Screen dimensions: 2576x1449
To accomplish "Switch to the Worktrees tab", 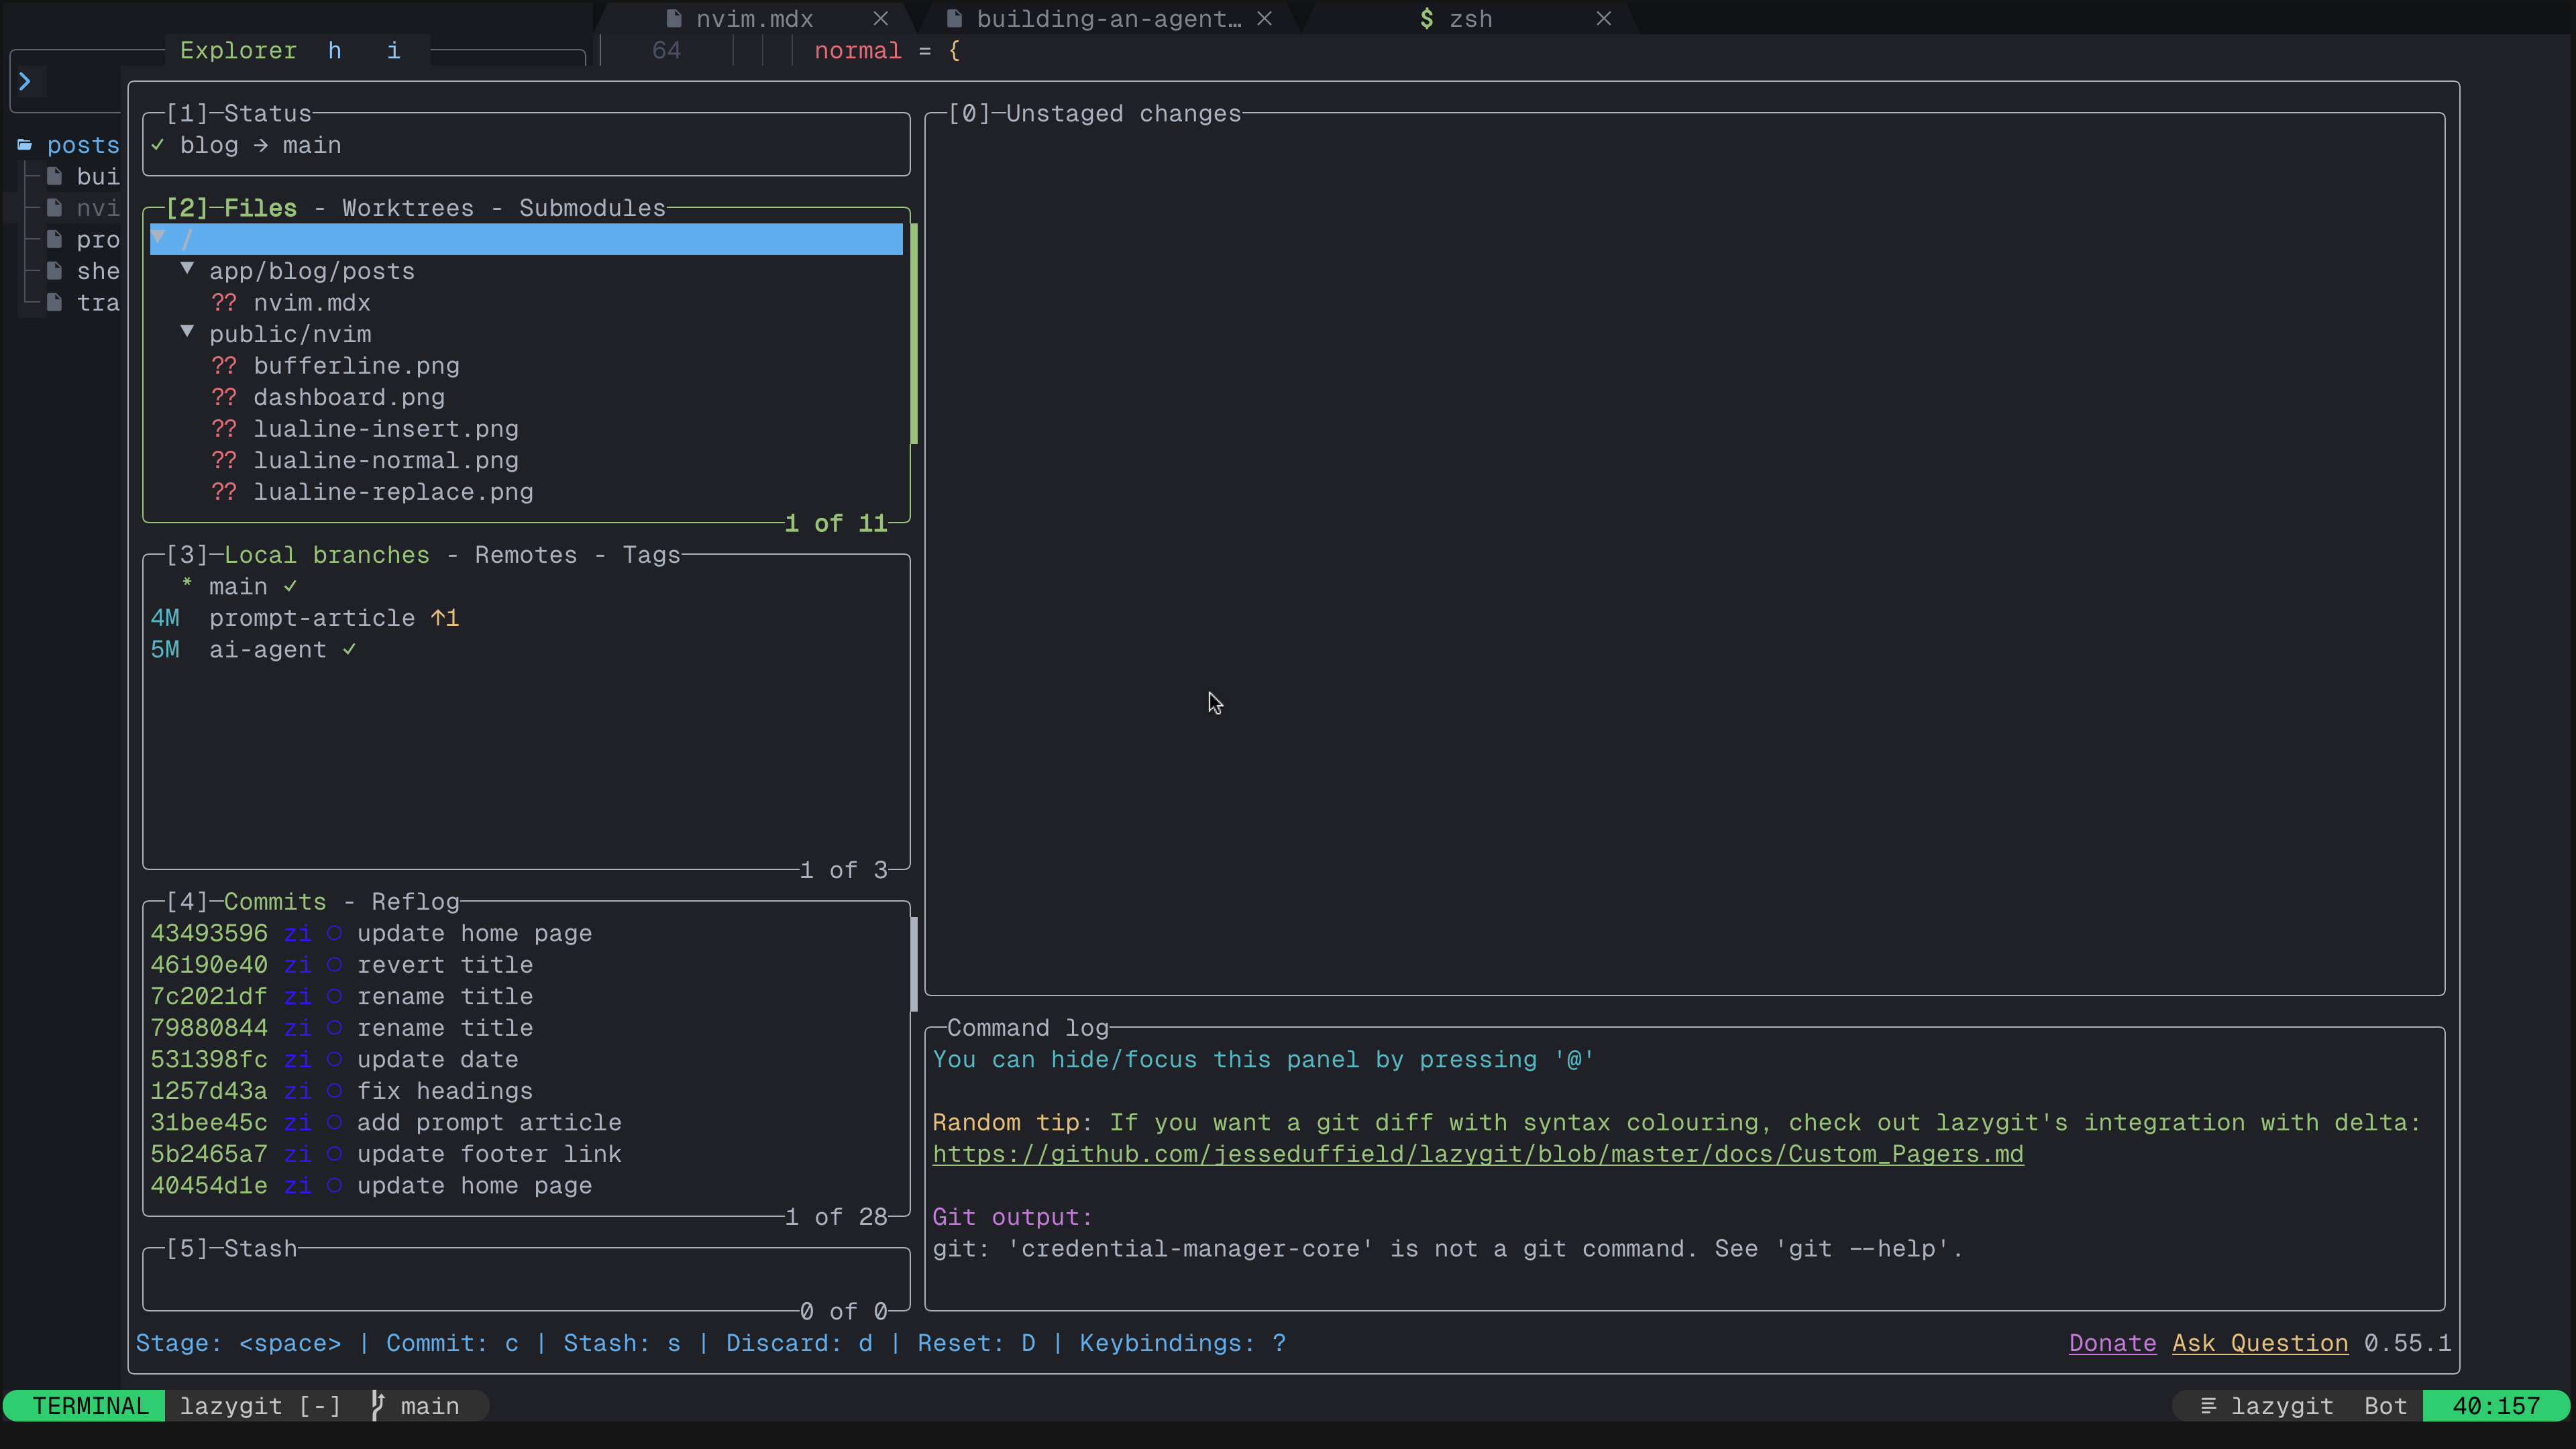I will (x=407, y=208).
